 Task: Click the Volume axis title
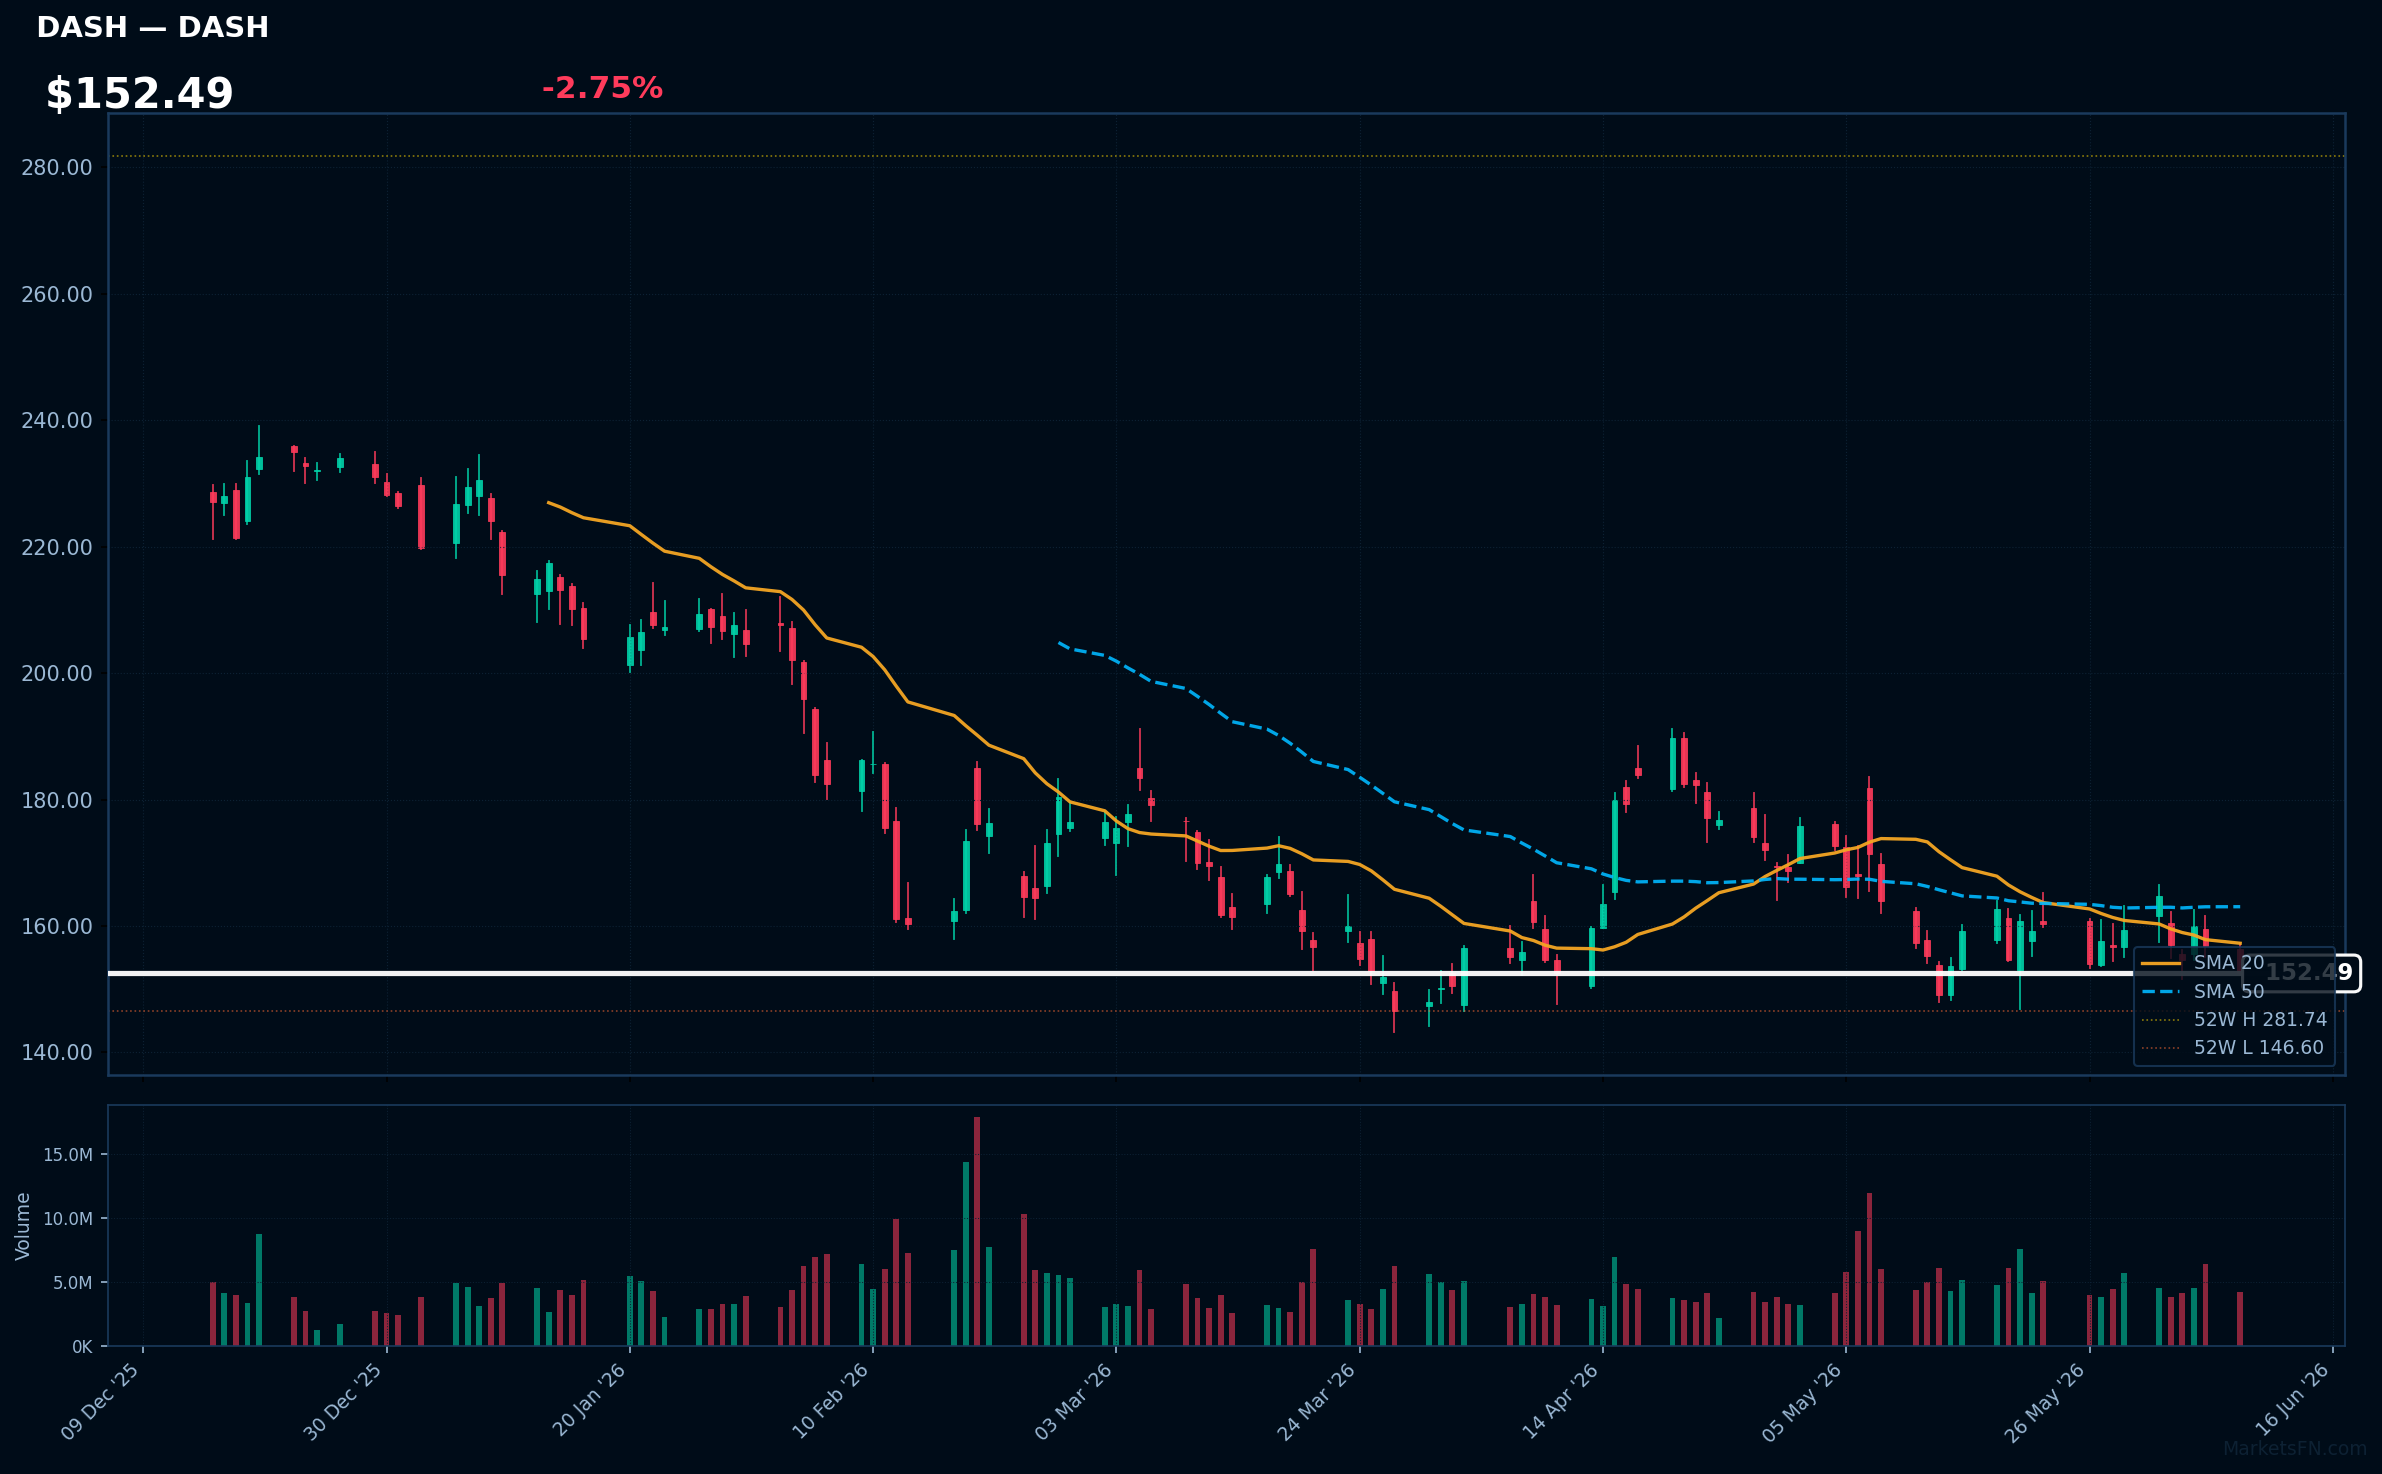[23, 1226]
